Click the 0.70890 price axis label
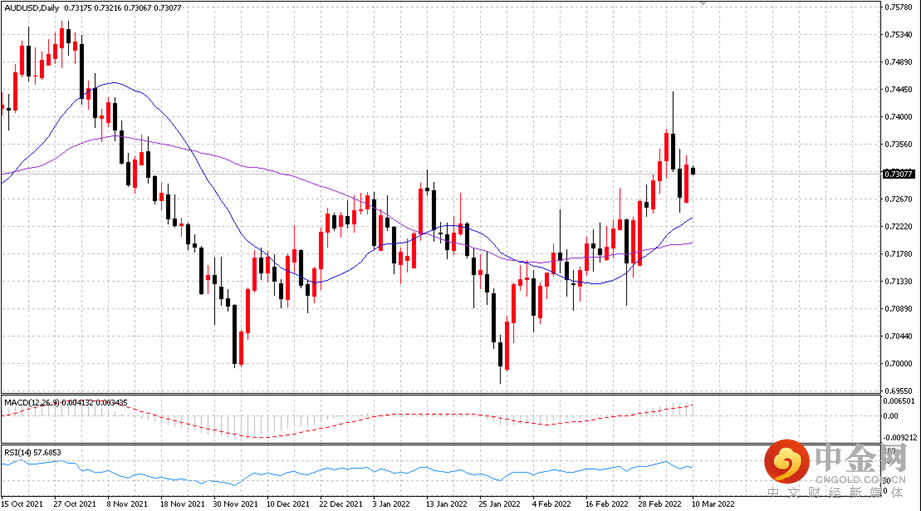Viewport: 921px width, 511px height. point(899,309)
